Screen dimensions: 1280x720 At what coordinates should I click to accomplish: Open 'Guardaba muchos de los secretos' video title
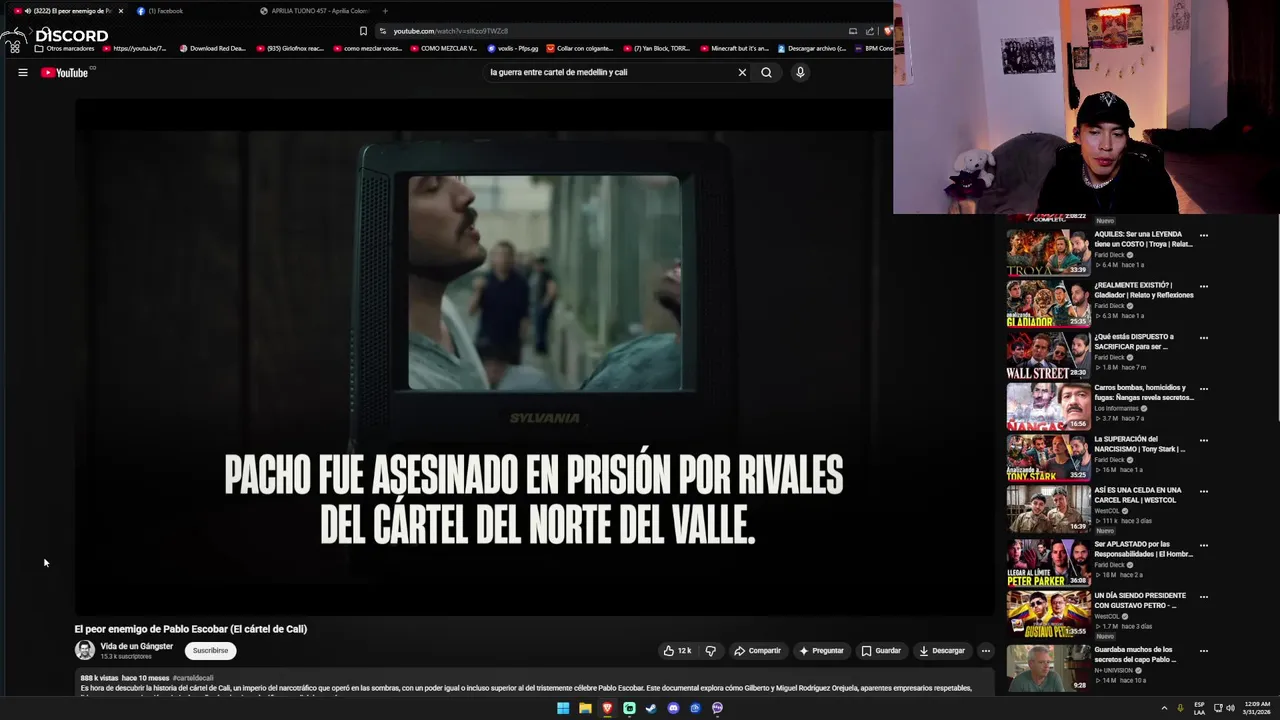click(x=1133, y=654)
